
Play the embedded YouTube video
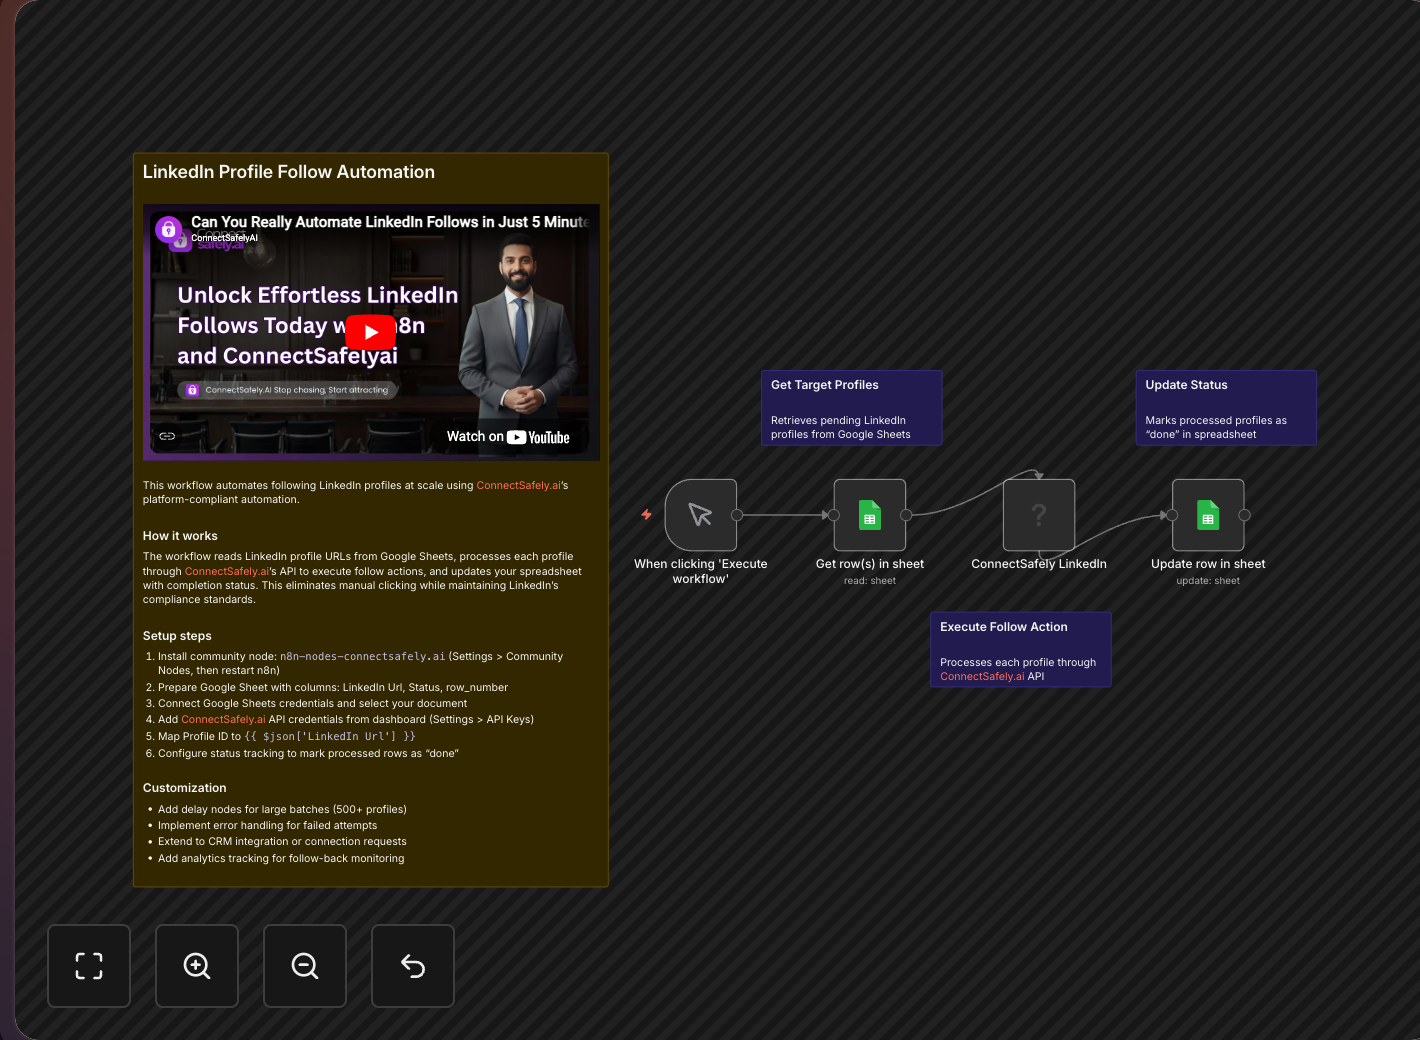pyautogui.click(x=370, y=332)
